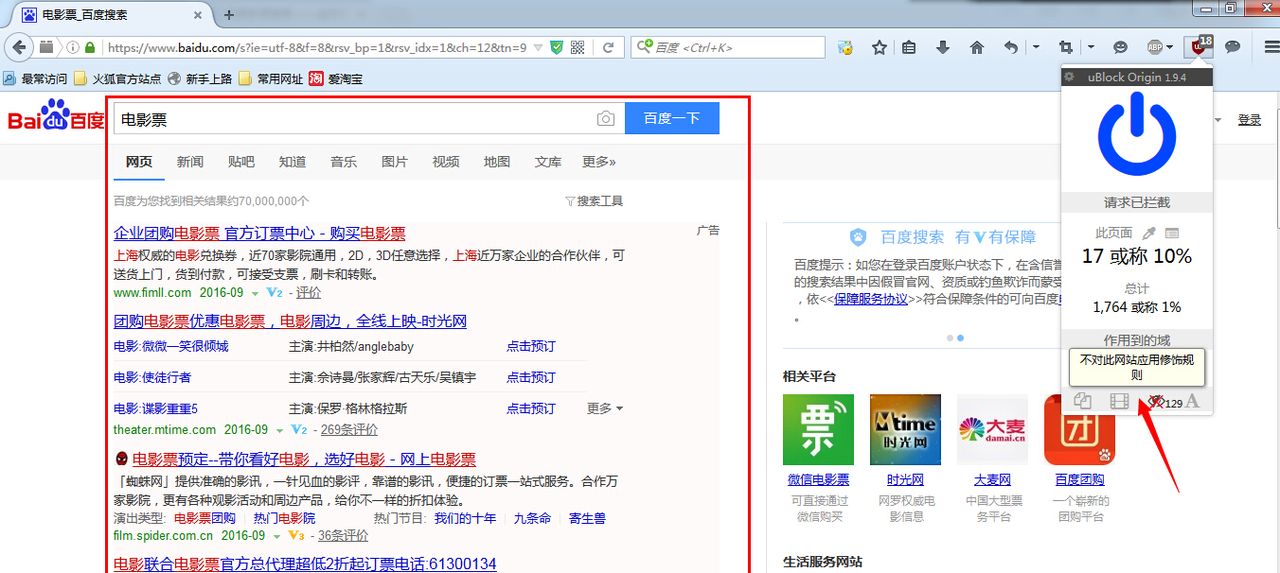
Task: Show bookmarks list toolbar icon
Action: [x=909, y=47]
